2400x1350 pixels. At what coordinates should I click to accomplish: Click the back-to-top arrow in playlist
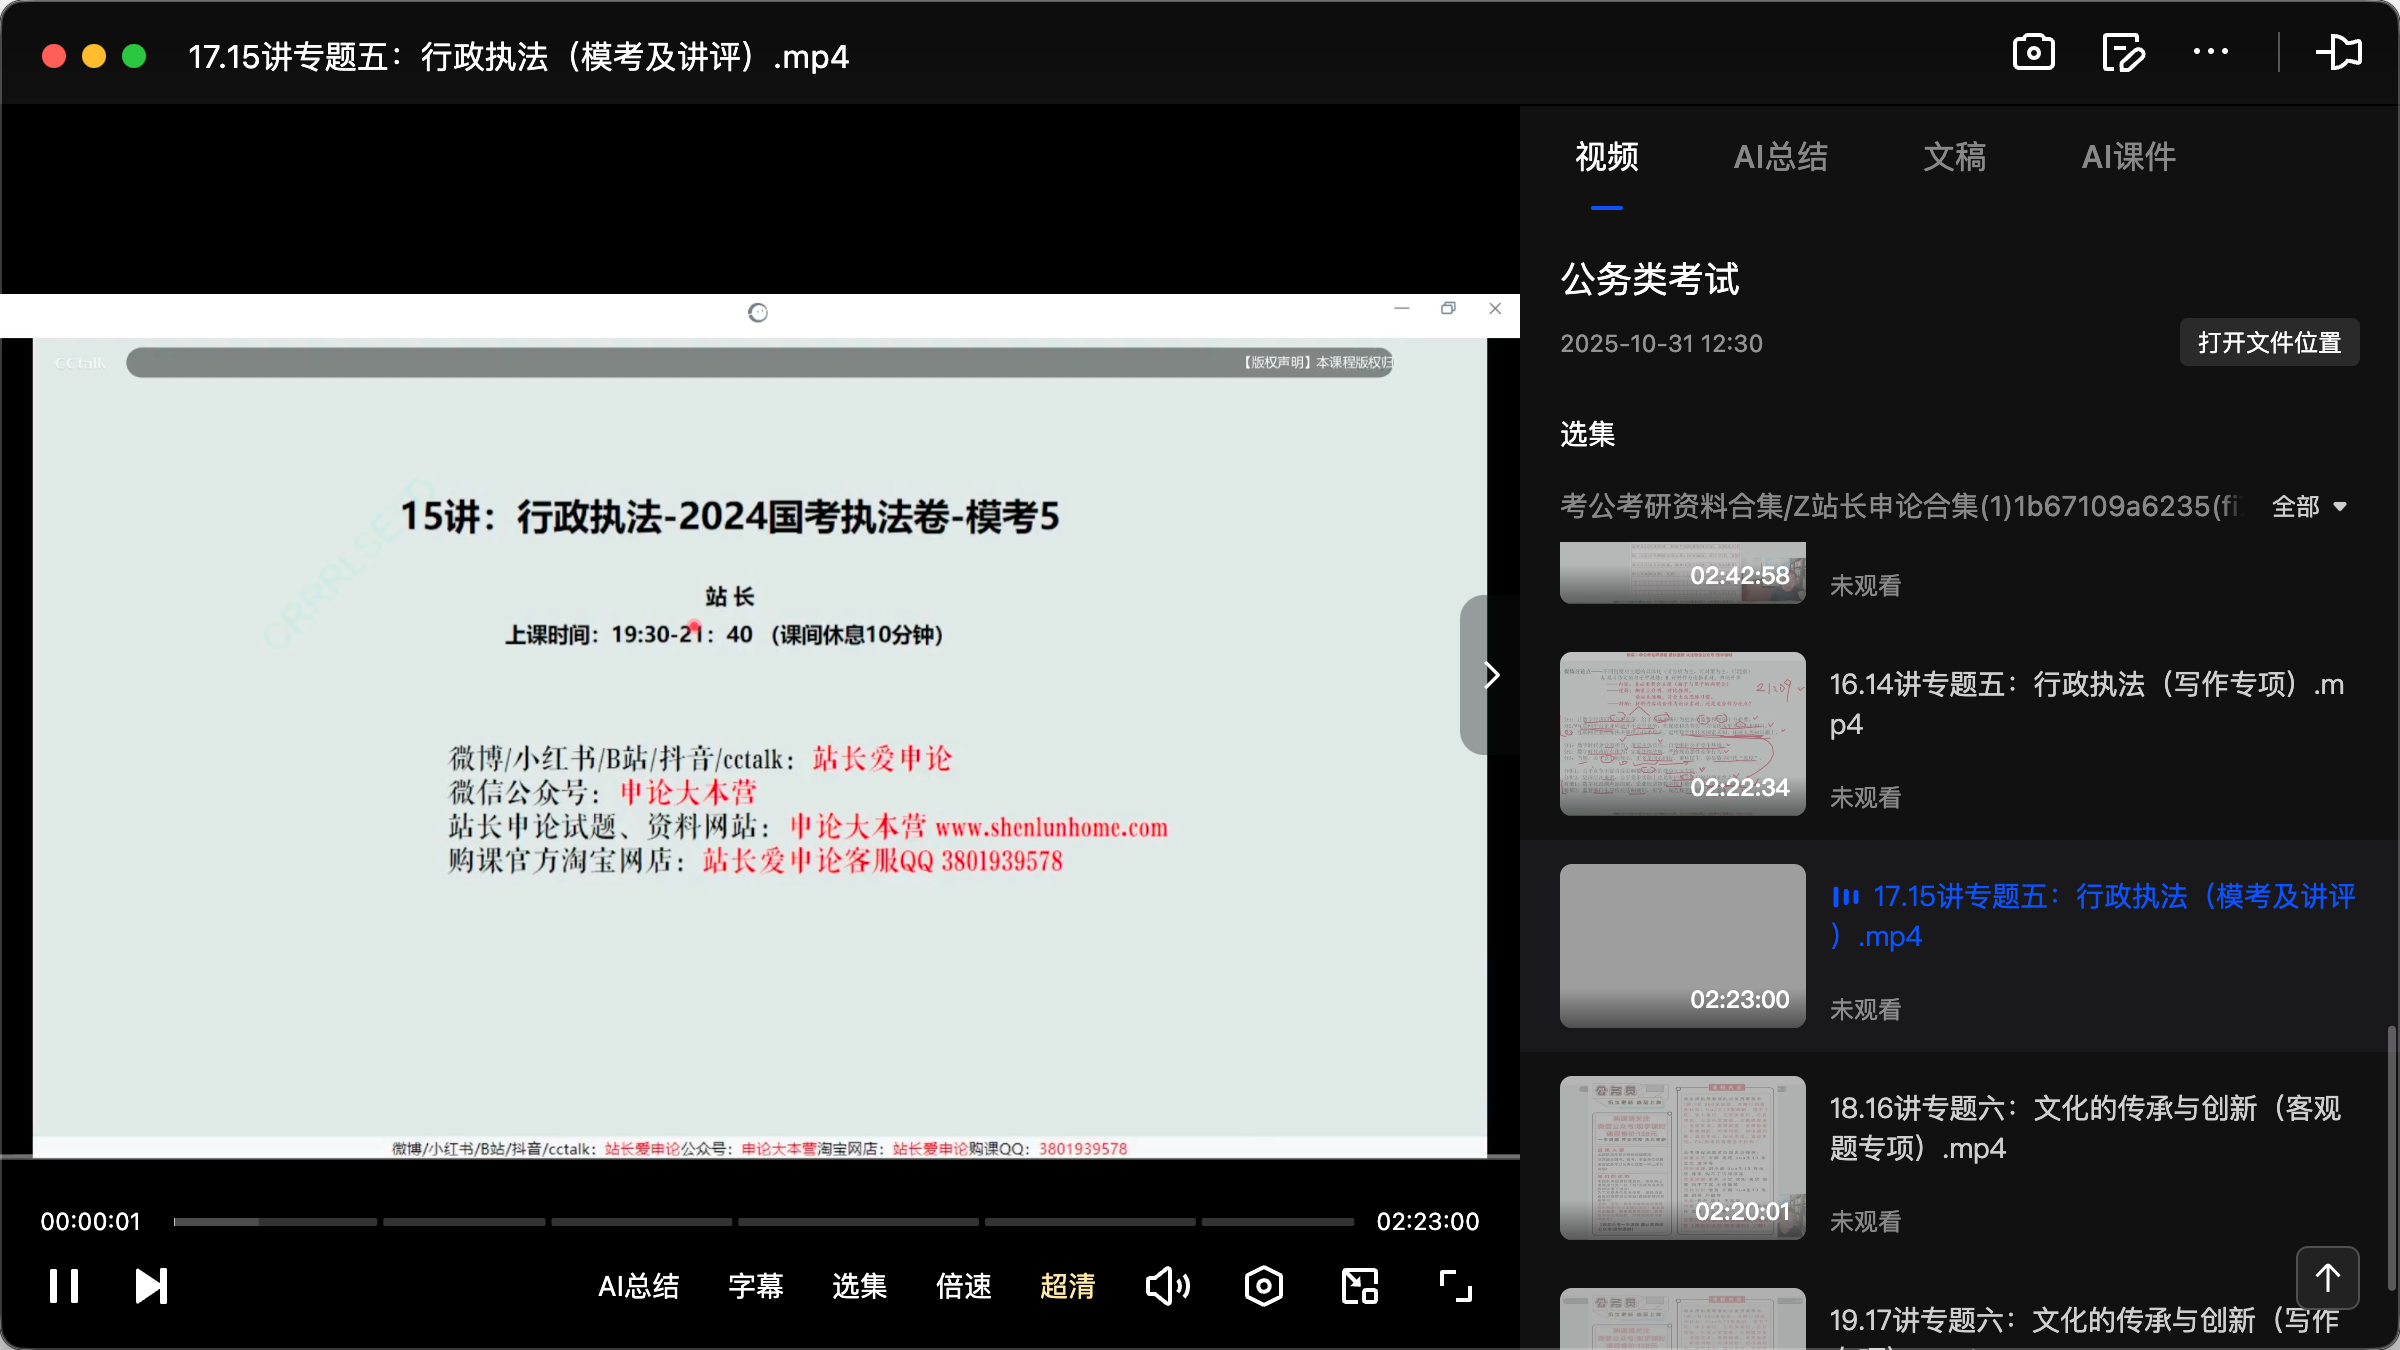tap(2327, 1277)
